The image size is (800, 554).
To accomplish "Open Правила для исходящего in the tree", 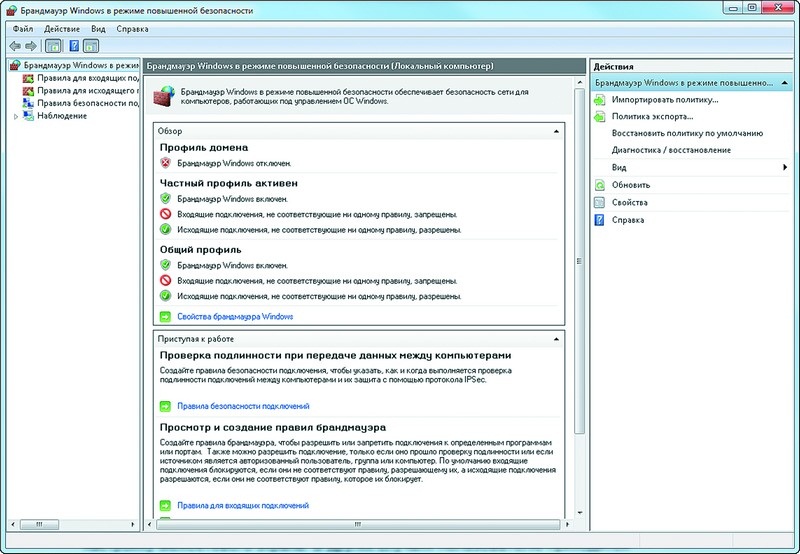I will [x=87, y=91].
